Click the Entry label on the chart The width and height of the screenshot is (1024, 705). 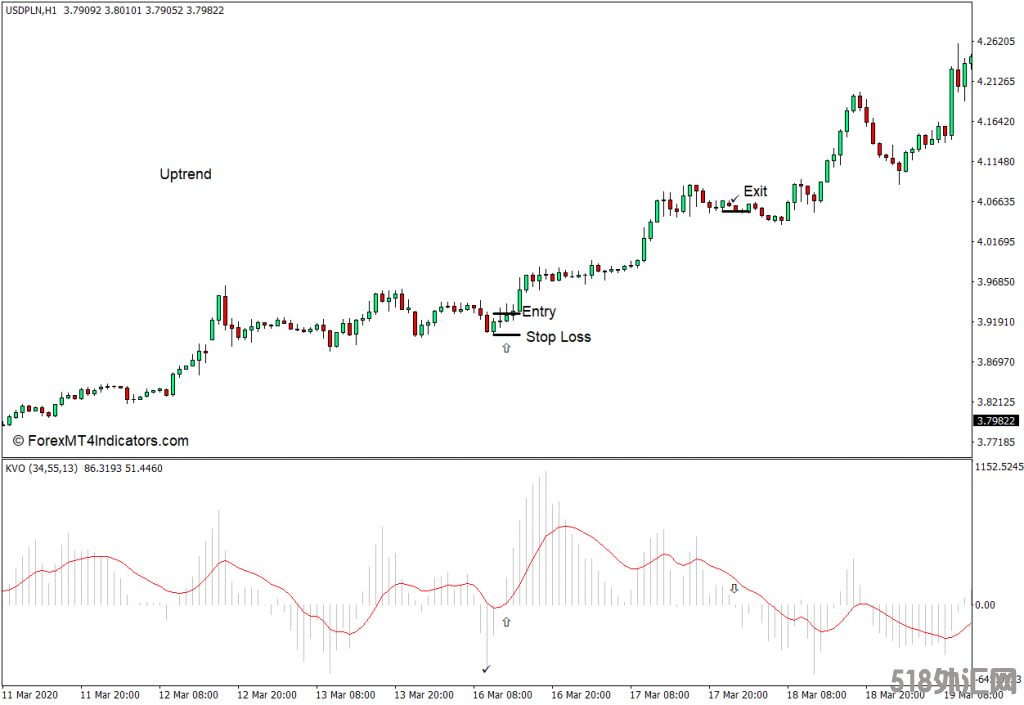[539, 311]
